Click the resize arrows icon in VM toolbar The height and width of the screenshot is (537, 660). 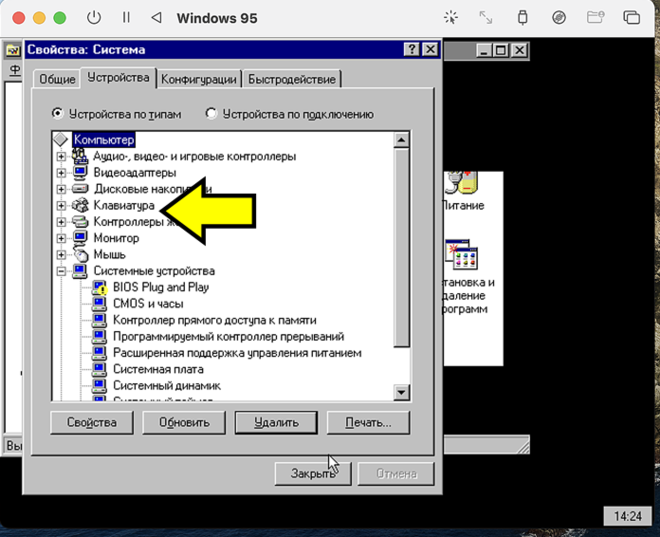pos(486,18)
